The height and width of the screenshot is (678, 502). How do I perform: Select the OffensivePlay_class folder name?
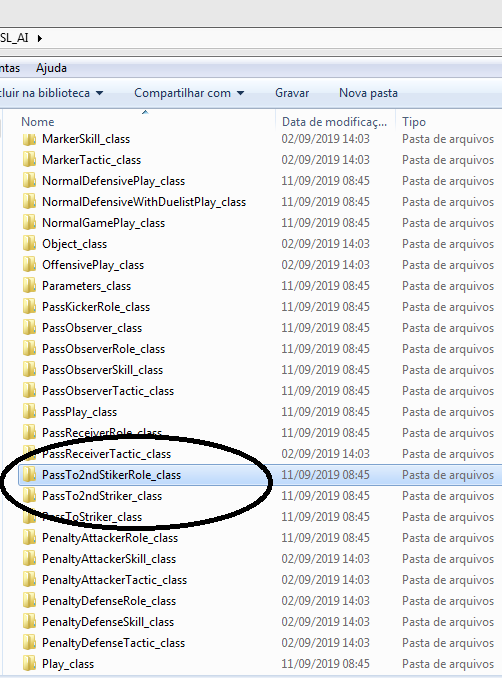coord(93,265)
